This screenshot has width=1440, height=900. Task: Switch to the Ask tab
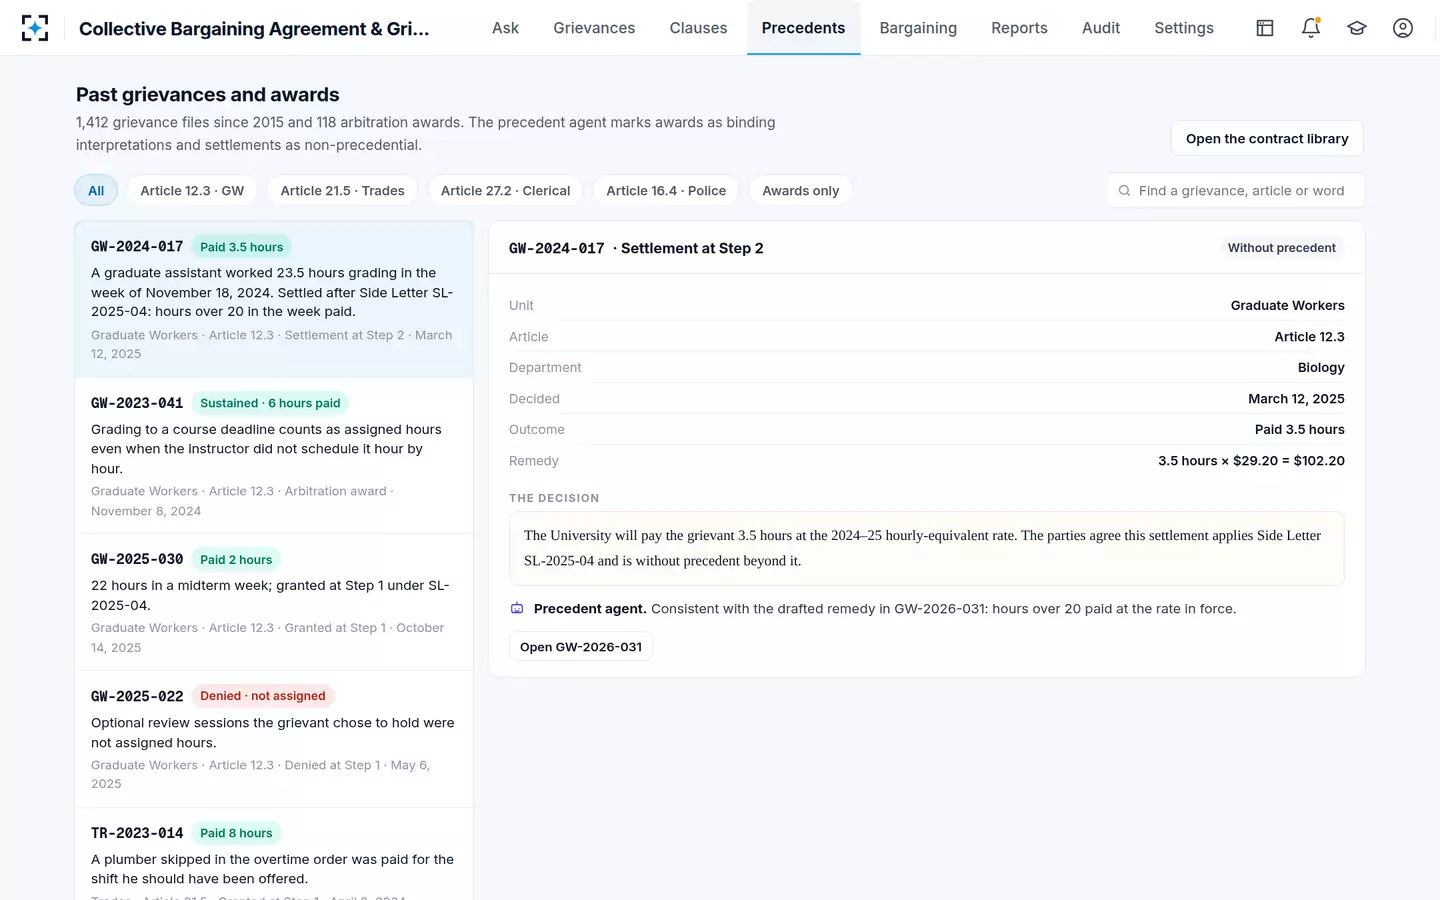pyautogui.click(x=505, y=28)
